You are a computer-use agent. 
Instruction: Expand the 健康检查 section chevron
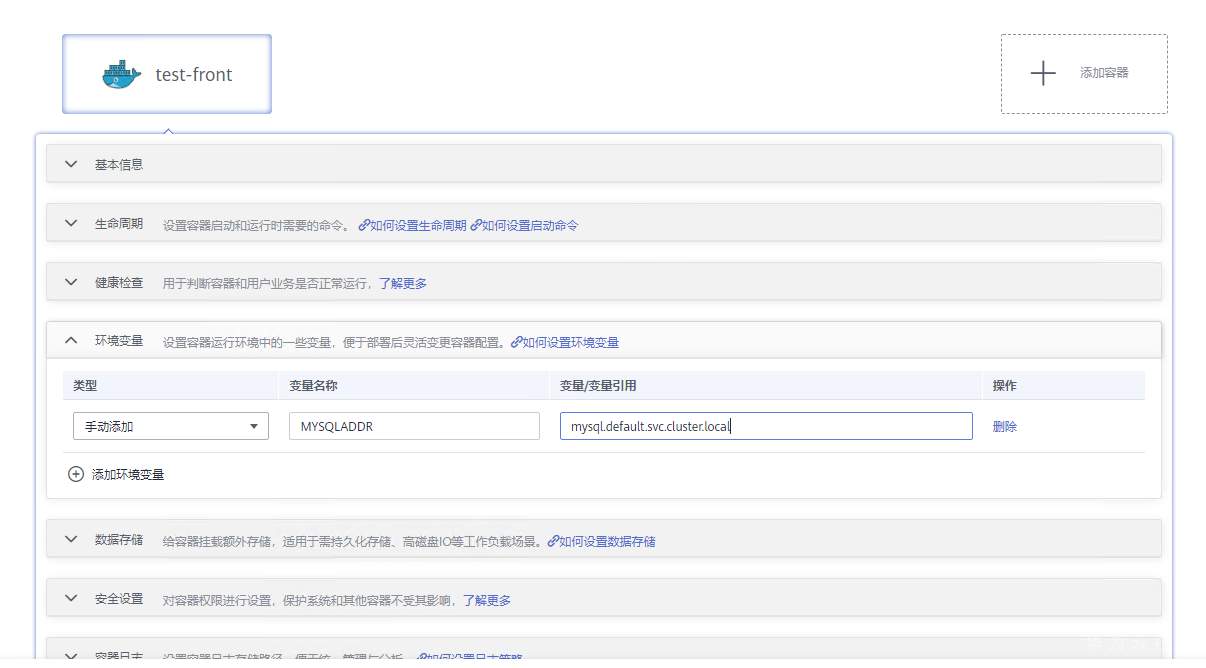pos(71,283)
